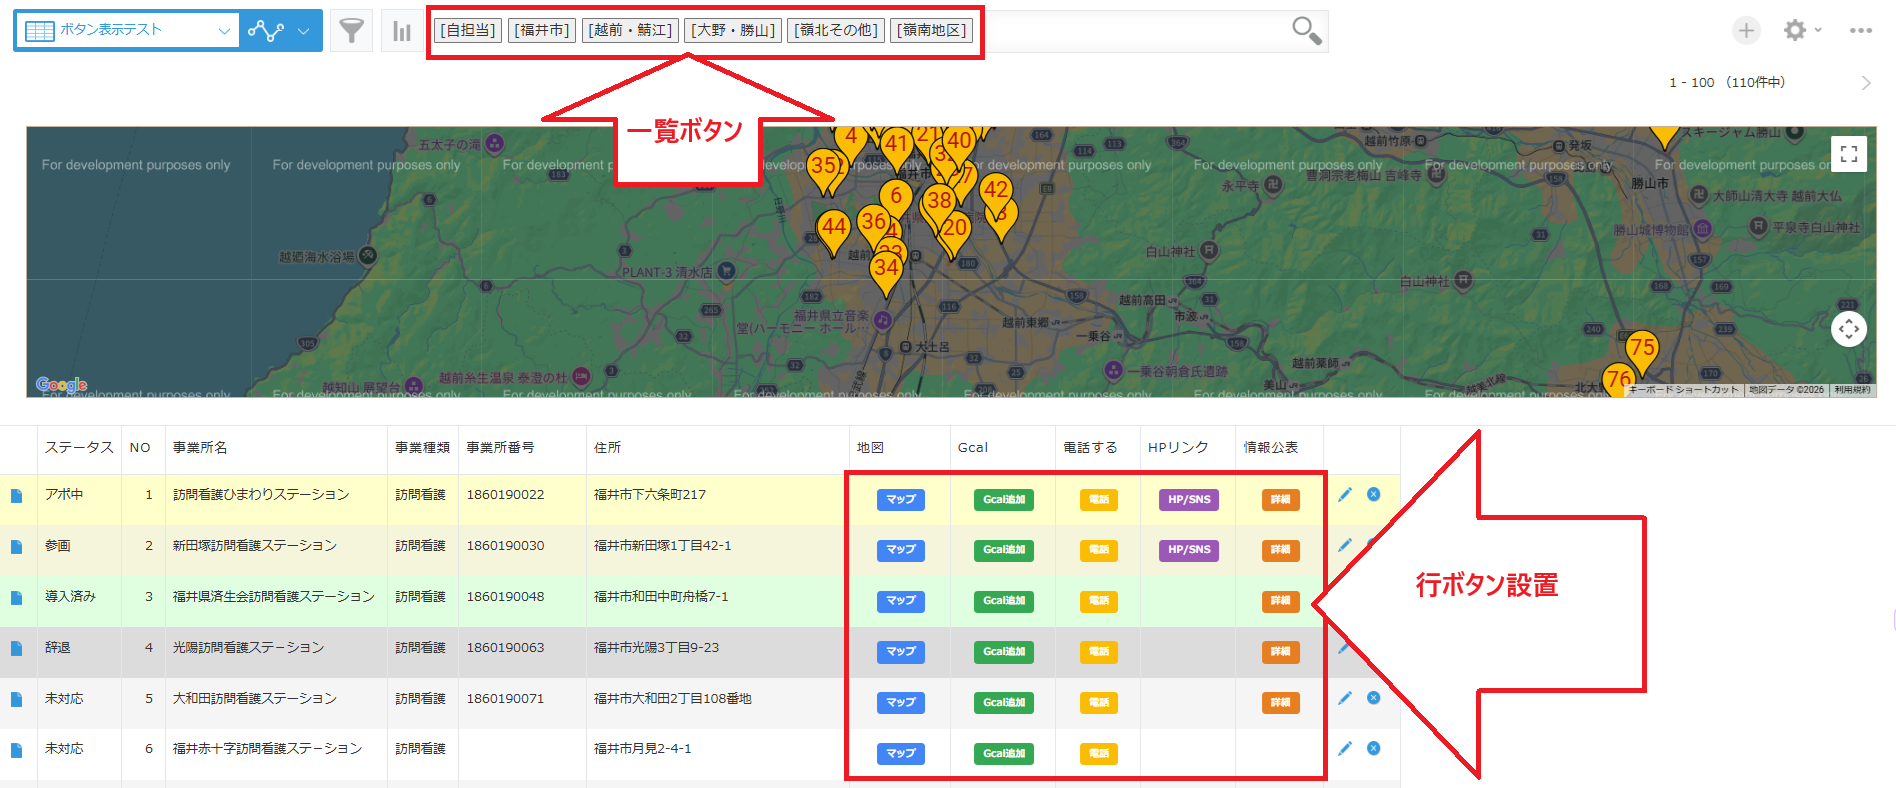This screenshot has width=1896, height=788.
Task: Select the [嶺南地区] list filter
Action: (932, 30)
